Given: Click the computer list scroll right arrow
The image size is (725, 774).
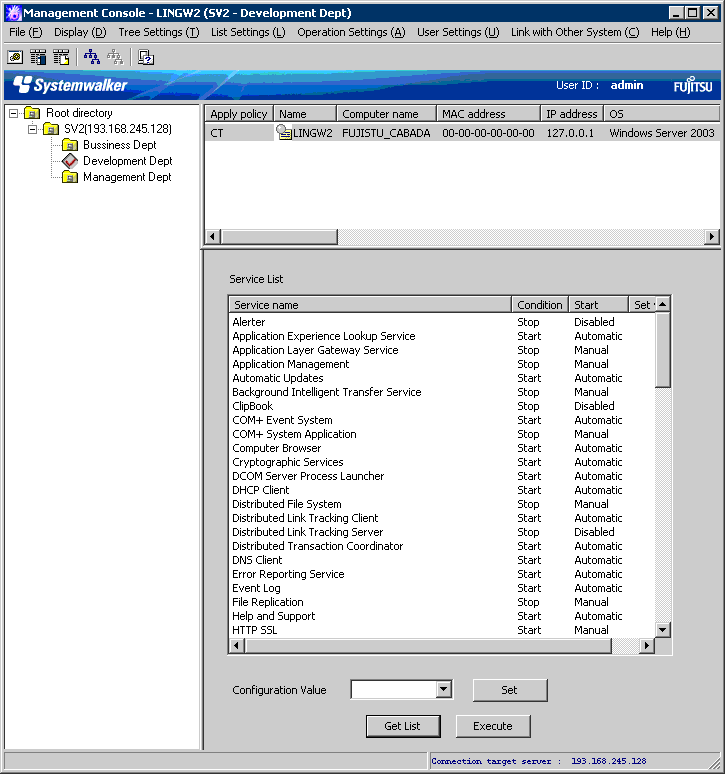Looking at the screenshot, I should [x=712, y=236].
